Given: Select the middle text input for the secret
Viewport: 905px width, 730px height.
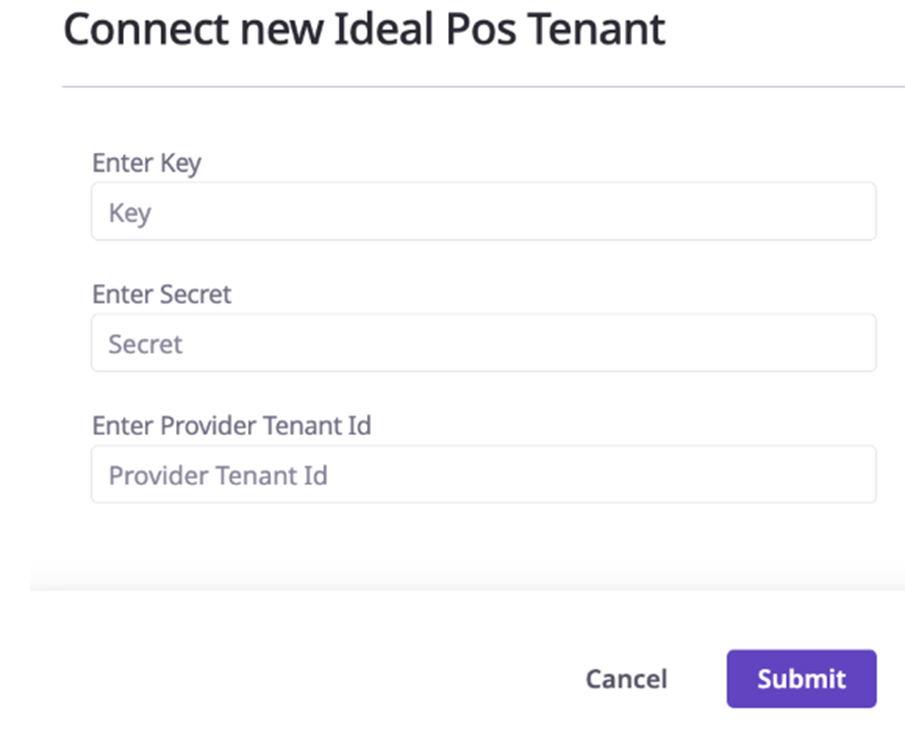Looking at the screenshot, I should pos(483,343).
